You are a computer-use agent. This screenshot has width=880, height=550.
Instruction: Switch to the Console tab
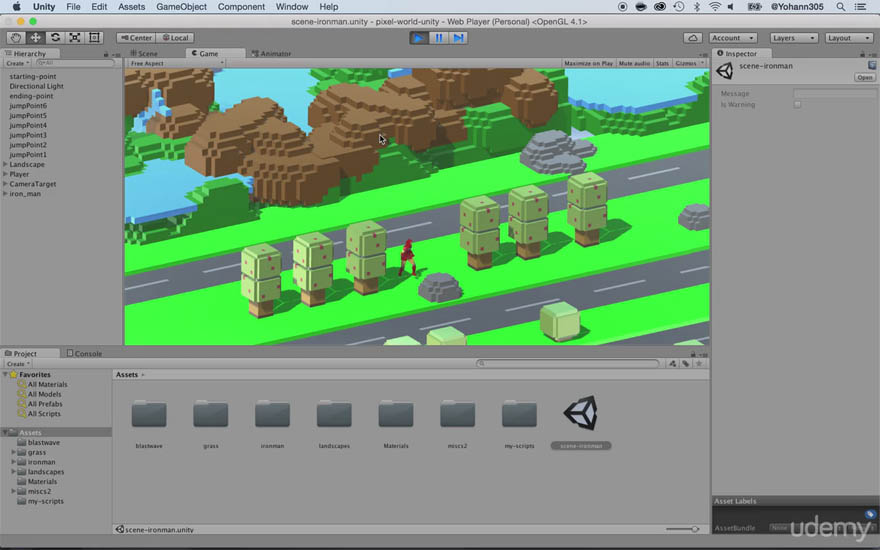pyautogui.click(x=84, y=354)
